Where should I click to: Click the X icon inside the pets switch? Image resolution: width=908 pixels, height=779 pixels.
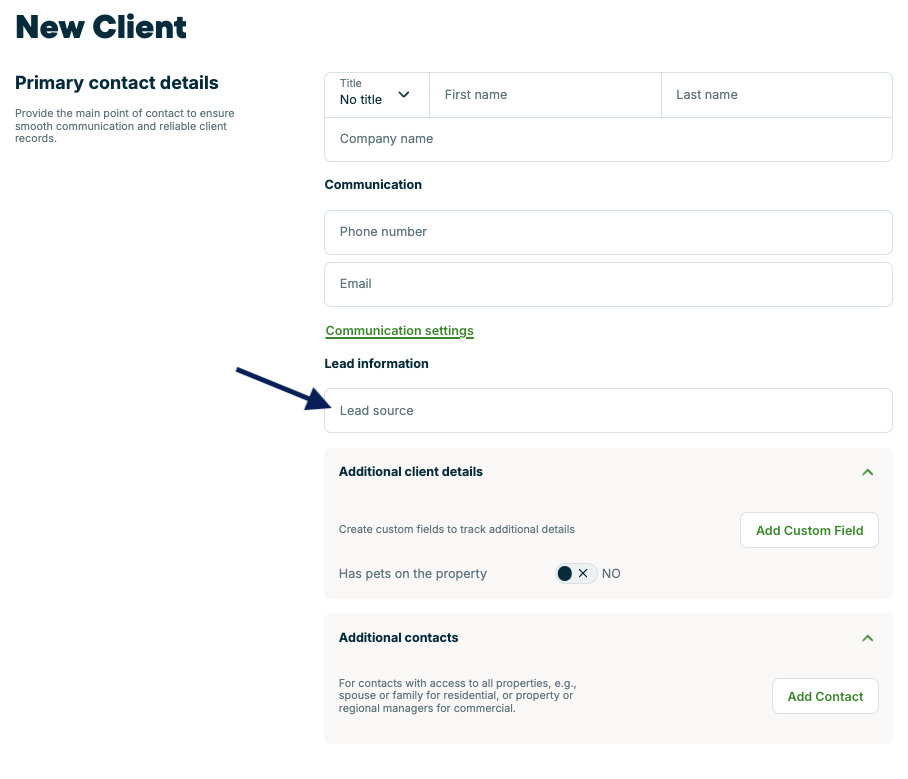coord(584,574)
